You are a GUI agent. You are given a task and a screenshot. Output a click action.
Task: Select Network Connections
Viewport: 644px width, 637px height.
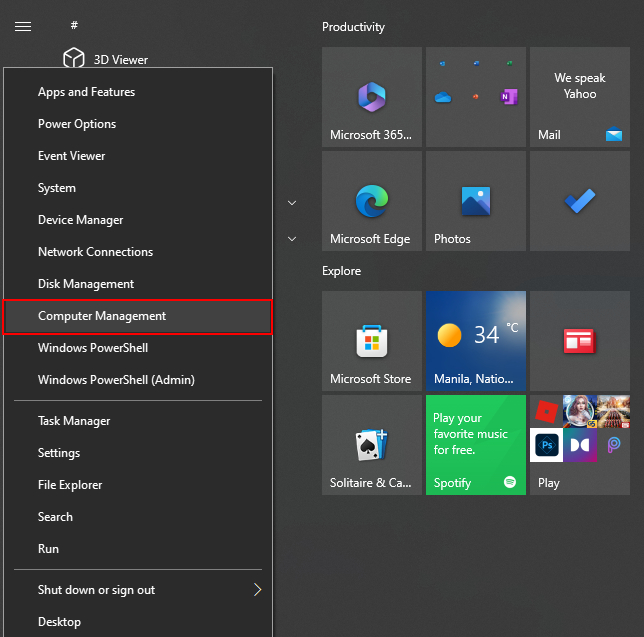tap(138, 252)
